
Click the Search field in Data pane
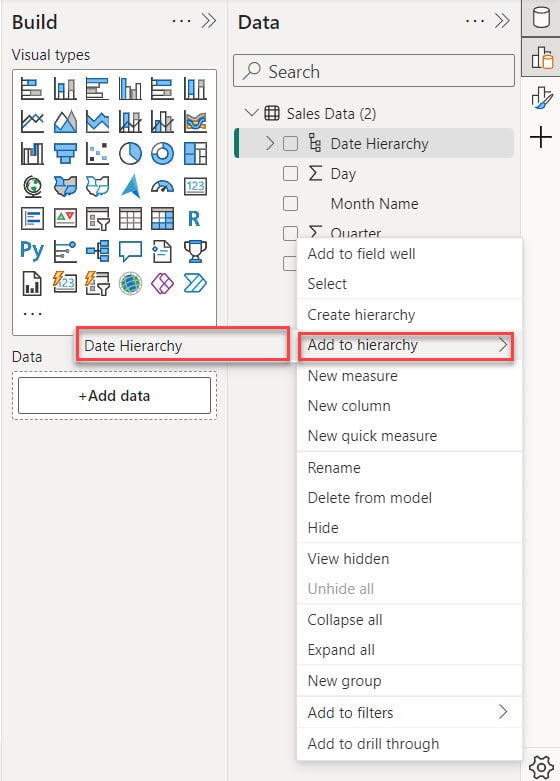click(x=374, y=71)
